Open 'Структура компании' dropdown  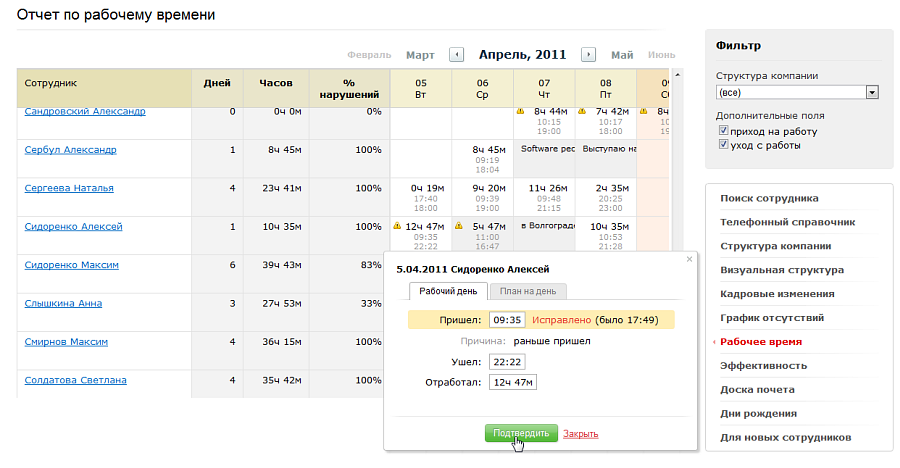click(797, 92)
